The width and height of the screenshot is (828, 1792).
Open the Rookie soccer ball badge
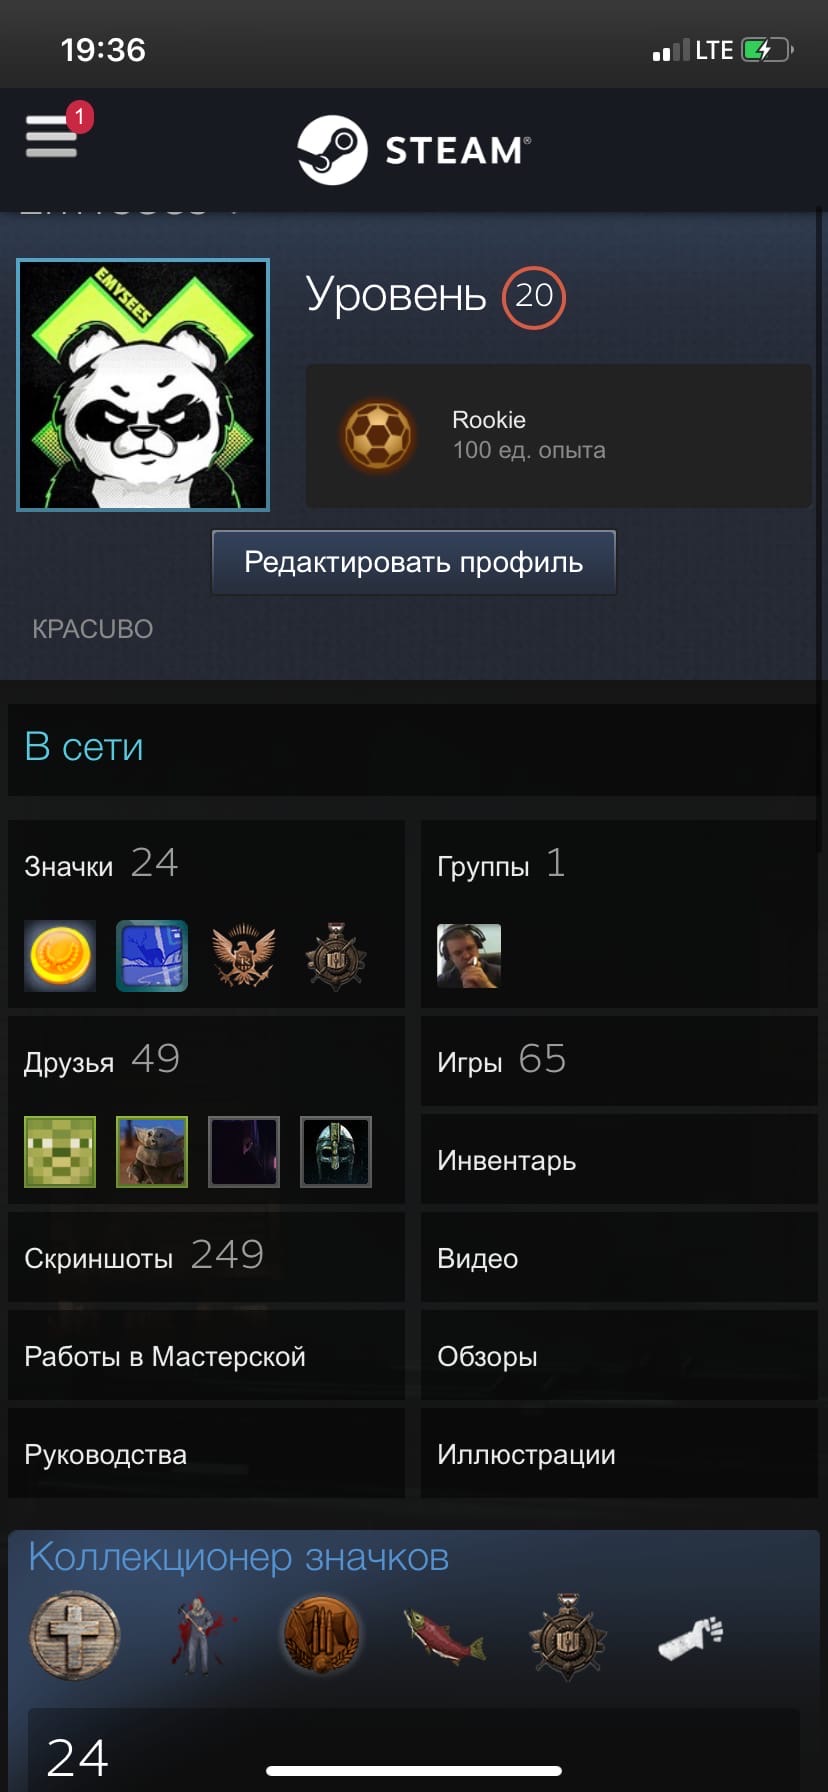pos(378,436)
